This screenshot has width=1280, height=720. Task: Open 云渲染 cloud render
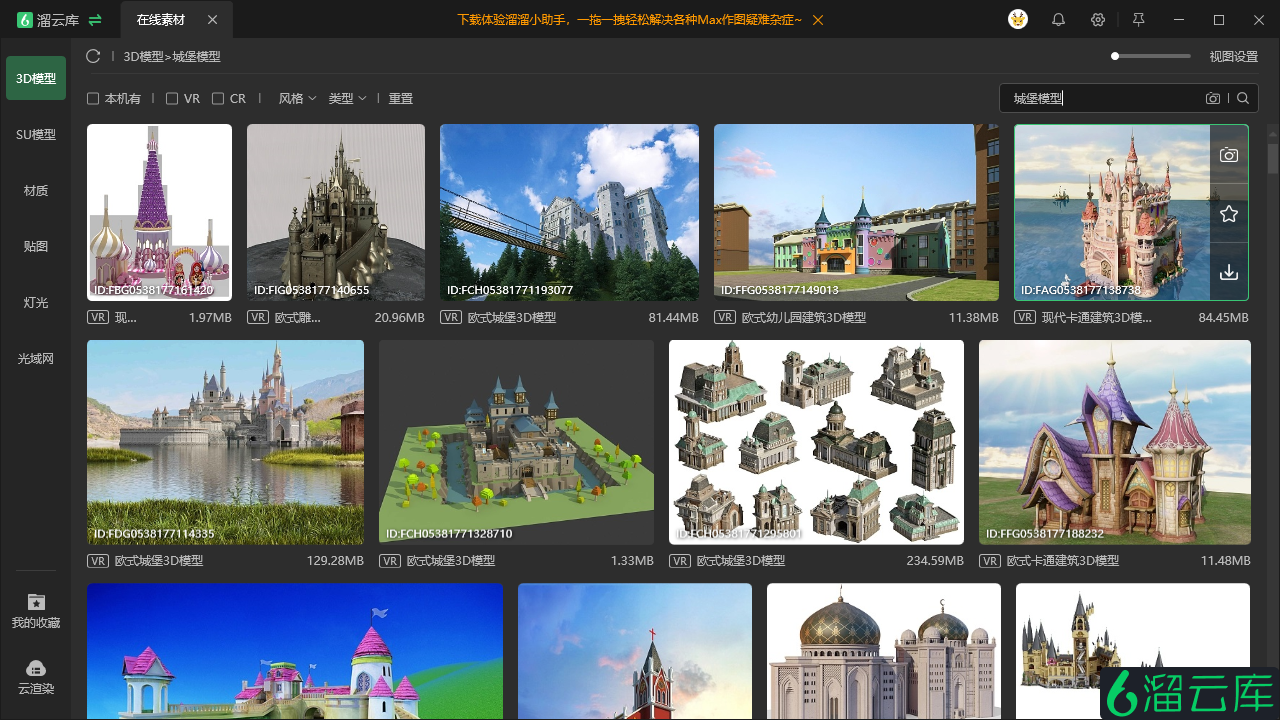[x=36, y=677]
